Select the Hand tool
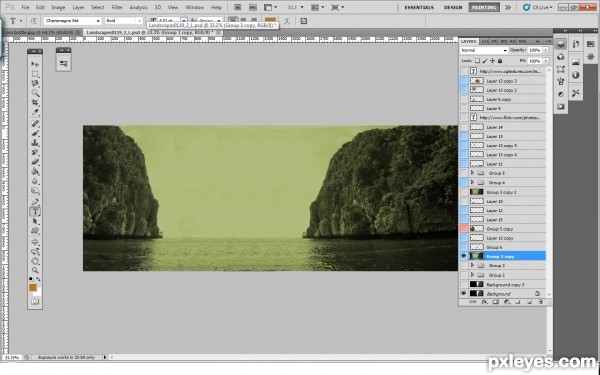 (35, 261)
